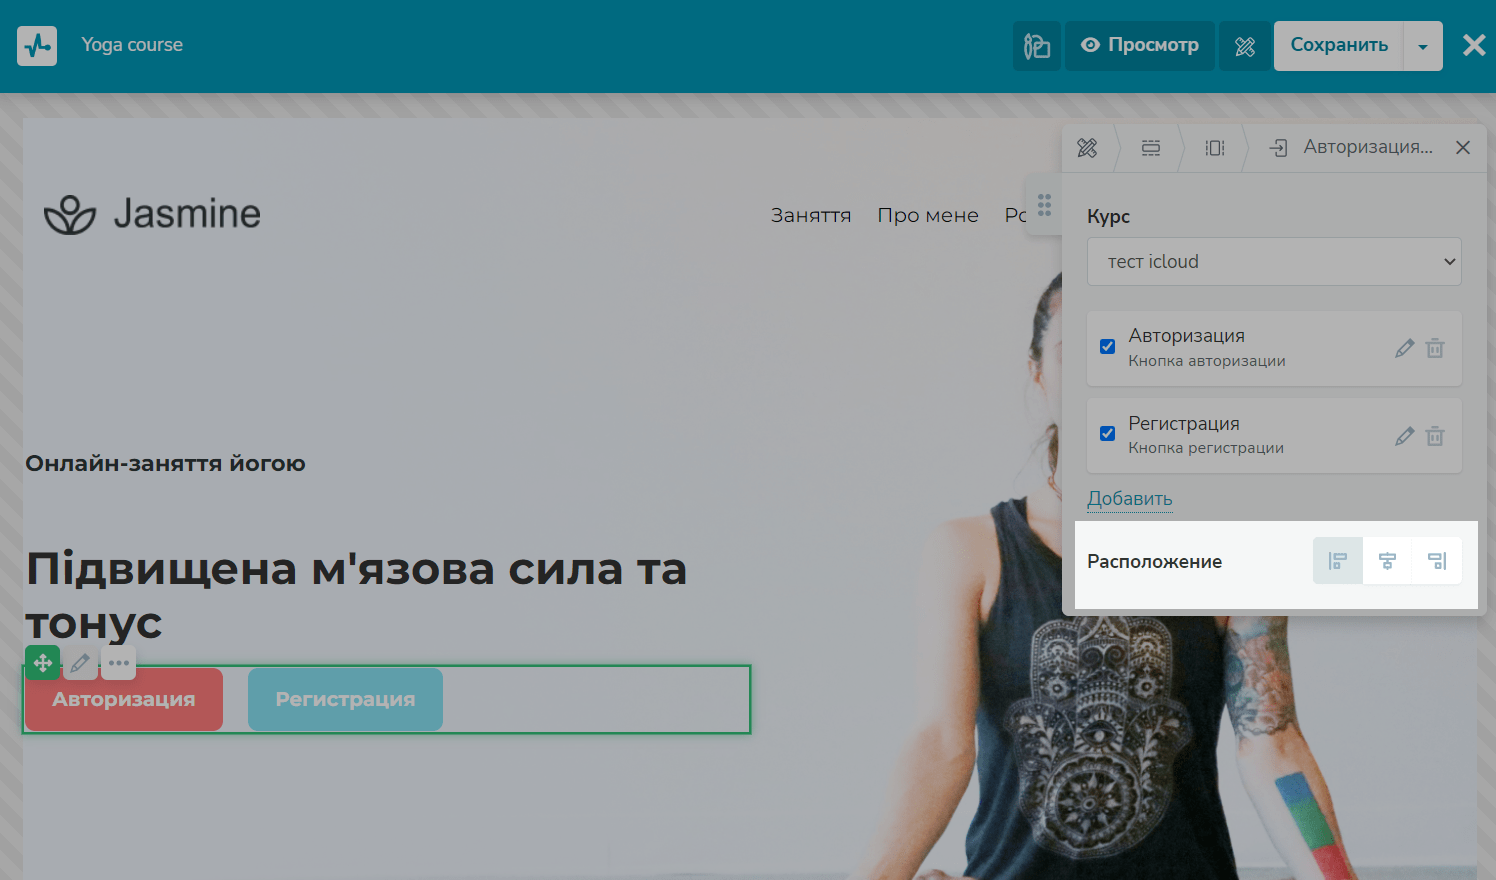Set alignment to right in Расположение
The height and width of the screenshot is (880, 1496).
pyautogui.click(x=1437, y=561)
